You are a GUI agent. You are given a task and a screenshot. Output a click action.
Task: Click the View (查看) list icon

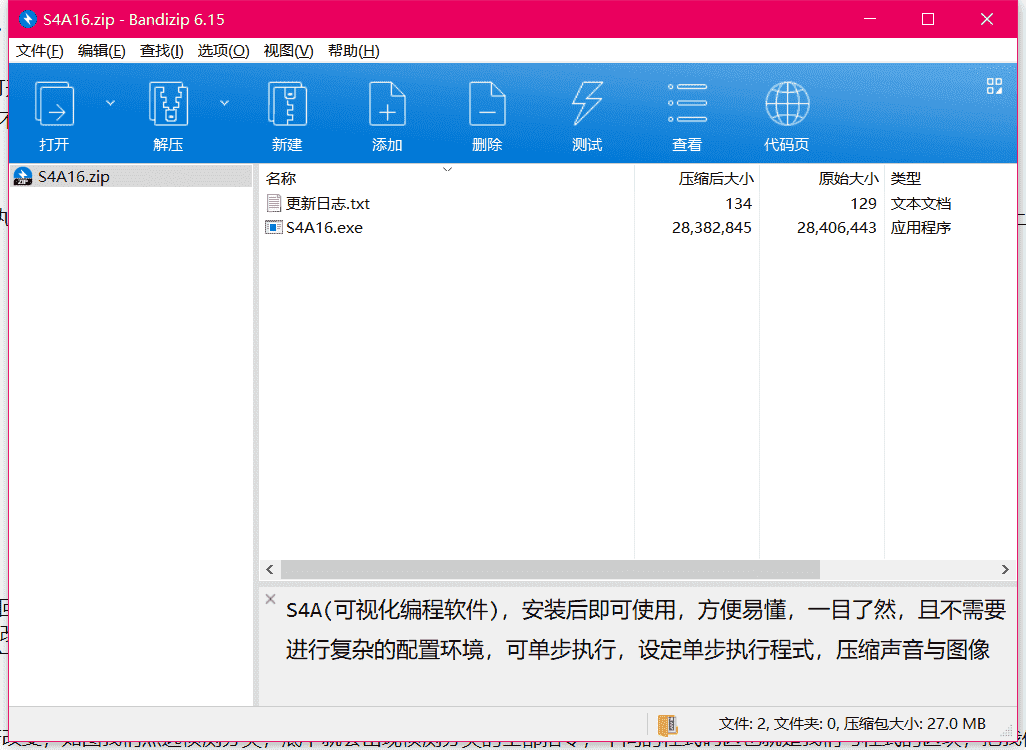tap(687, 103)
